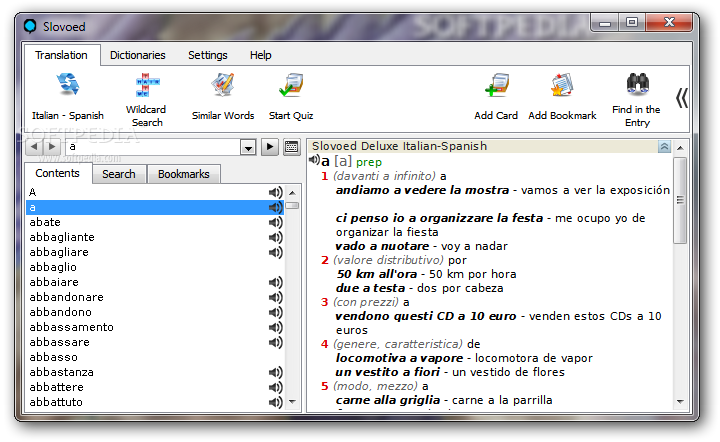The image size is (720, 442).
Task: Play pronunciation for abbattere
Action: pyautogui.click(x=276, y=387)
